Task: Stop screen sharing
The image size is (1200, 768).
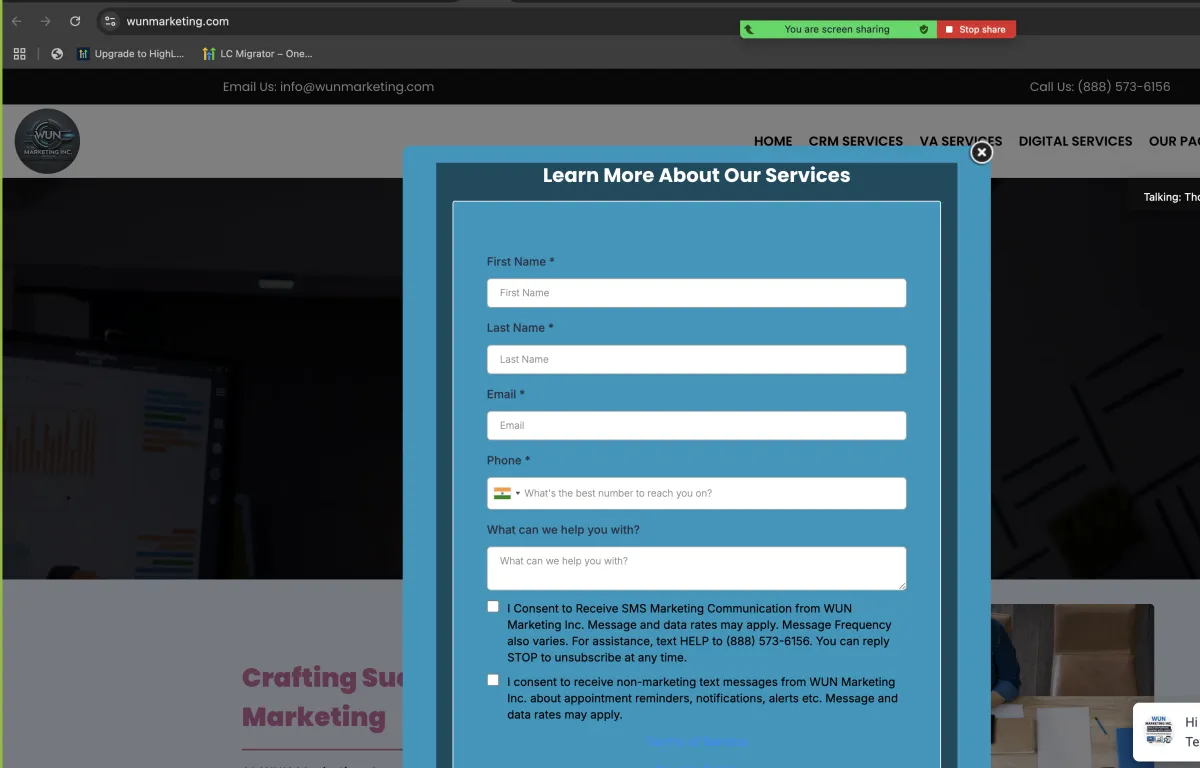Action: coord(976,30)
